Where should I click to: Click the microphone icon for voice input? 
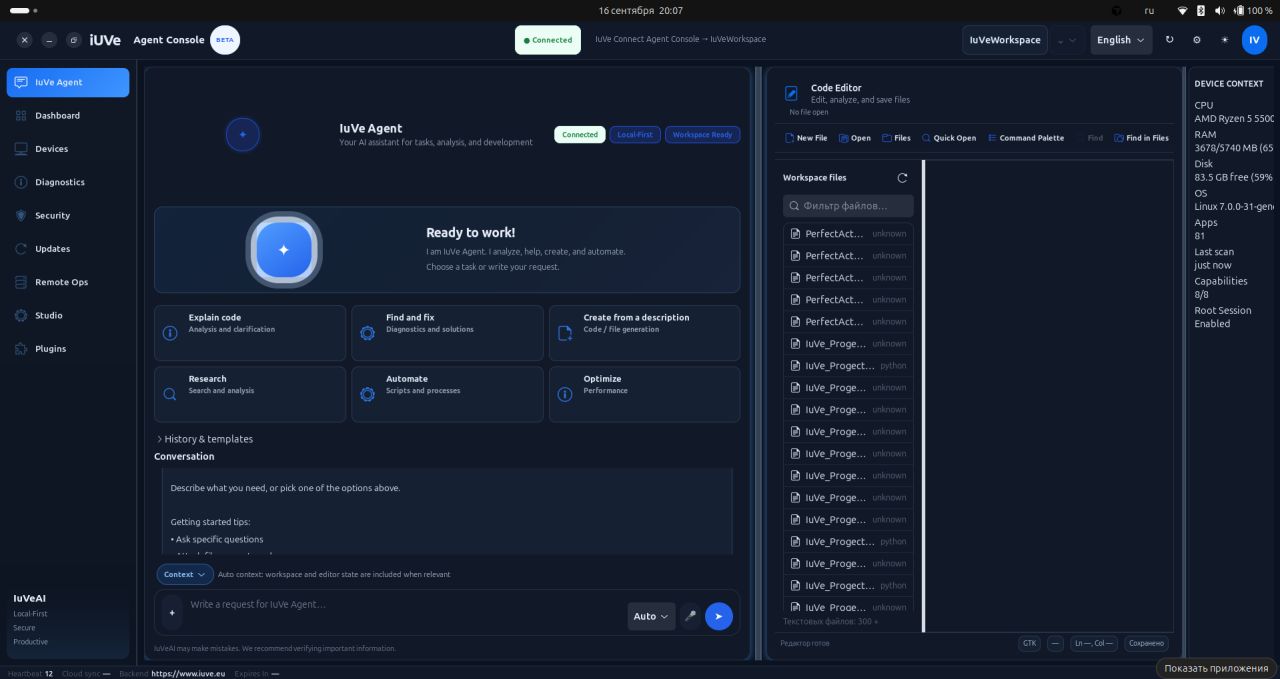point(690,616)
